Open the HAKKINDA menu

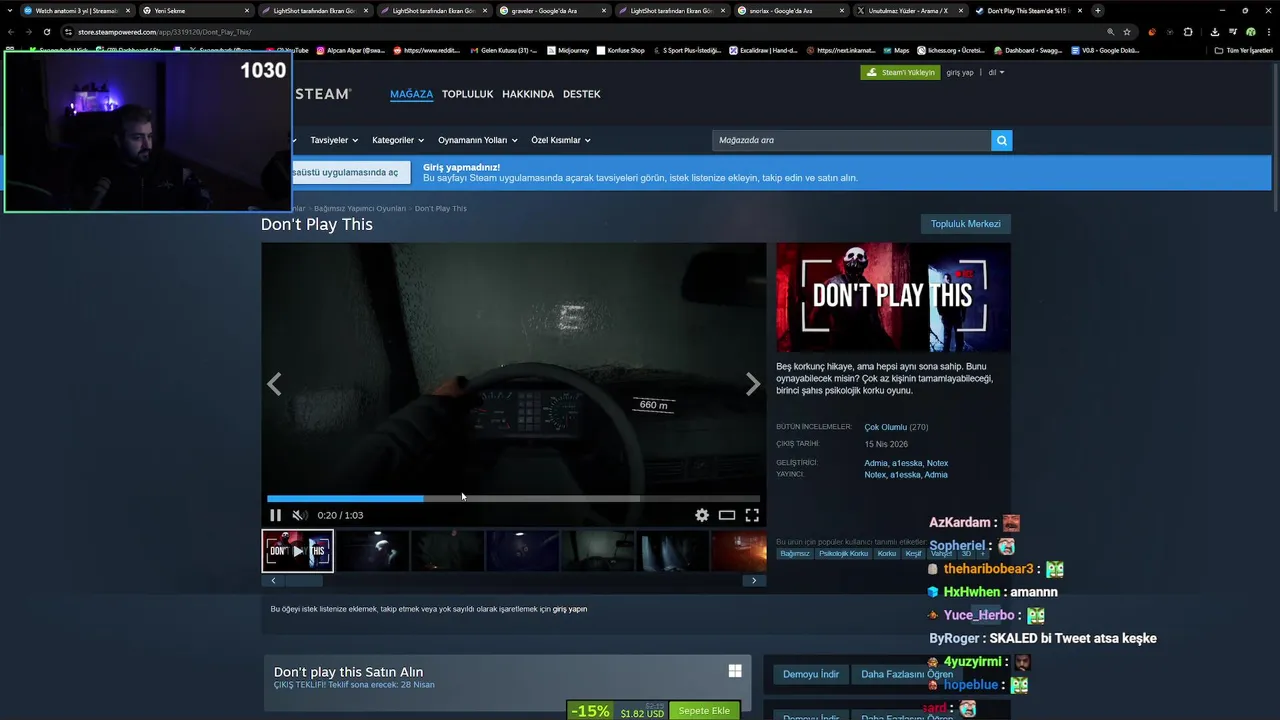click(x=528, y=94)
